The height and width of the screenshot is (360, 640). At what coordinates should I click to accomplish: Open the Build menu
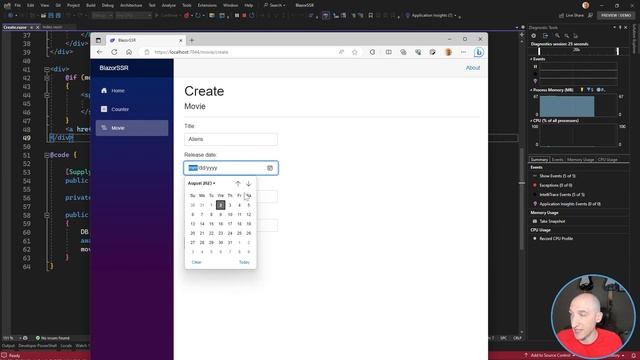point(91,5)
